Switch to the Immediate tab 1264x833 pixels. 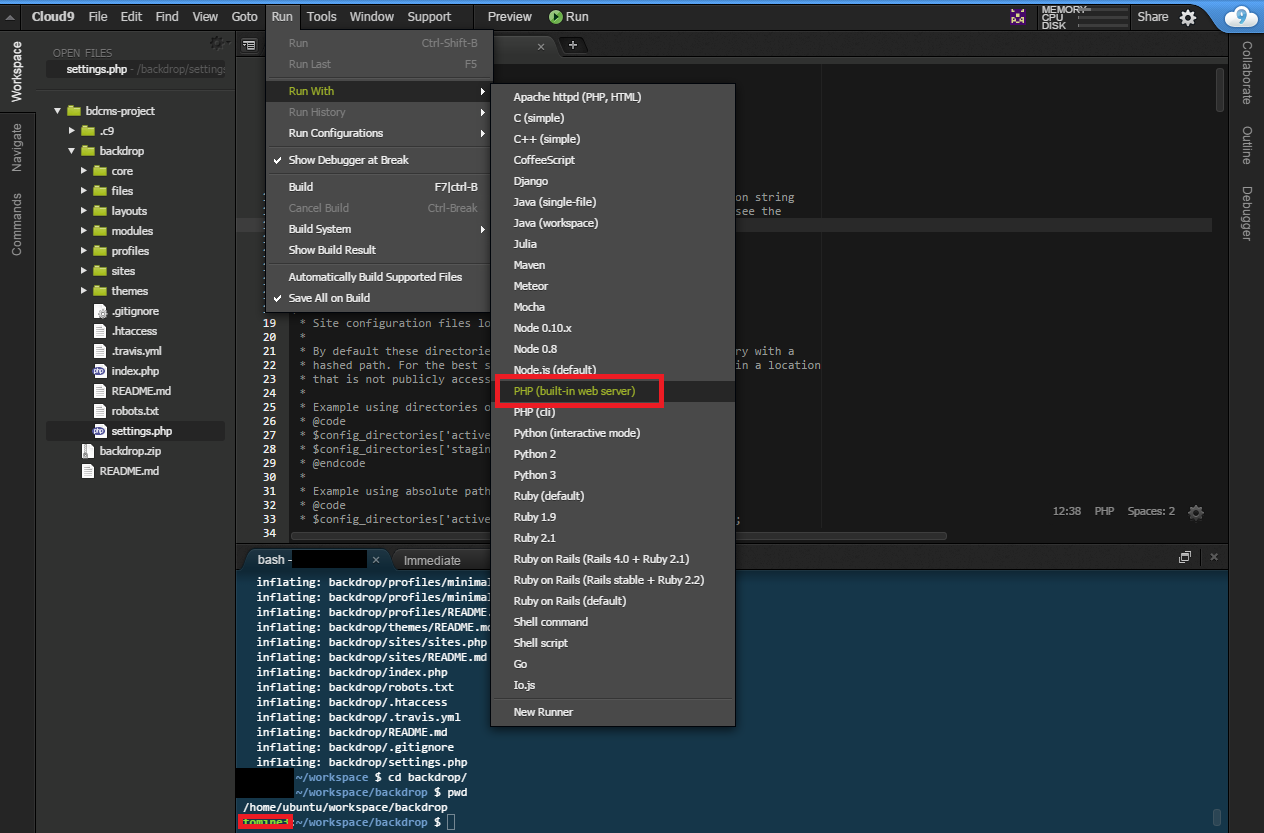(x=432, y=560)
